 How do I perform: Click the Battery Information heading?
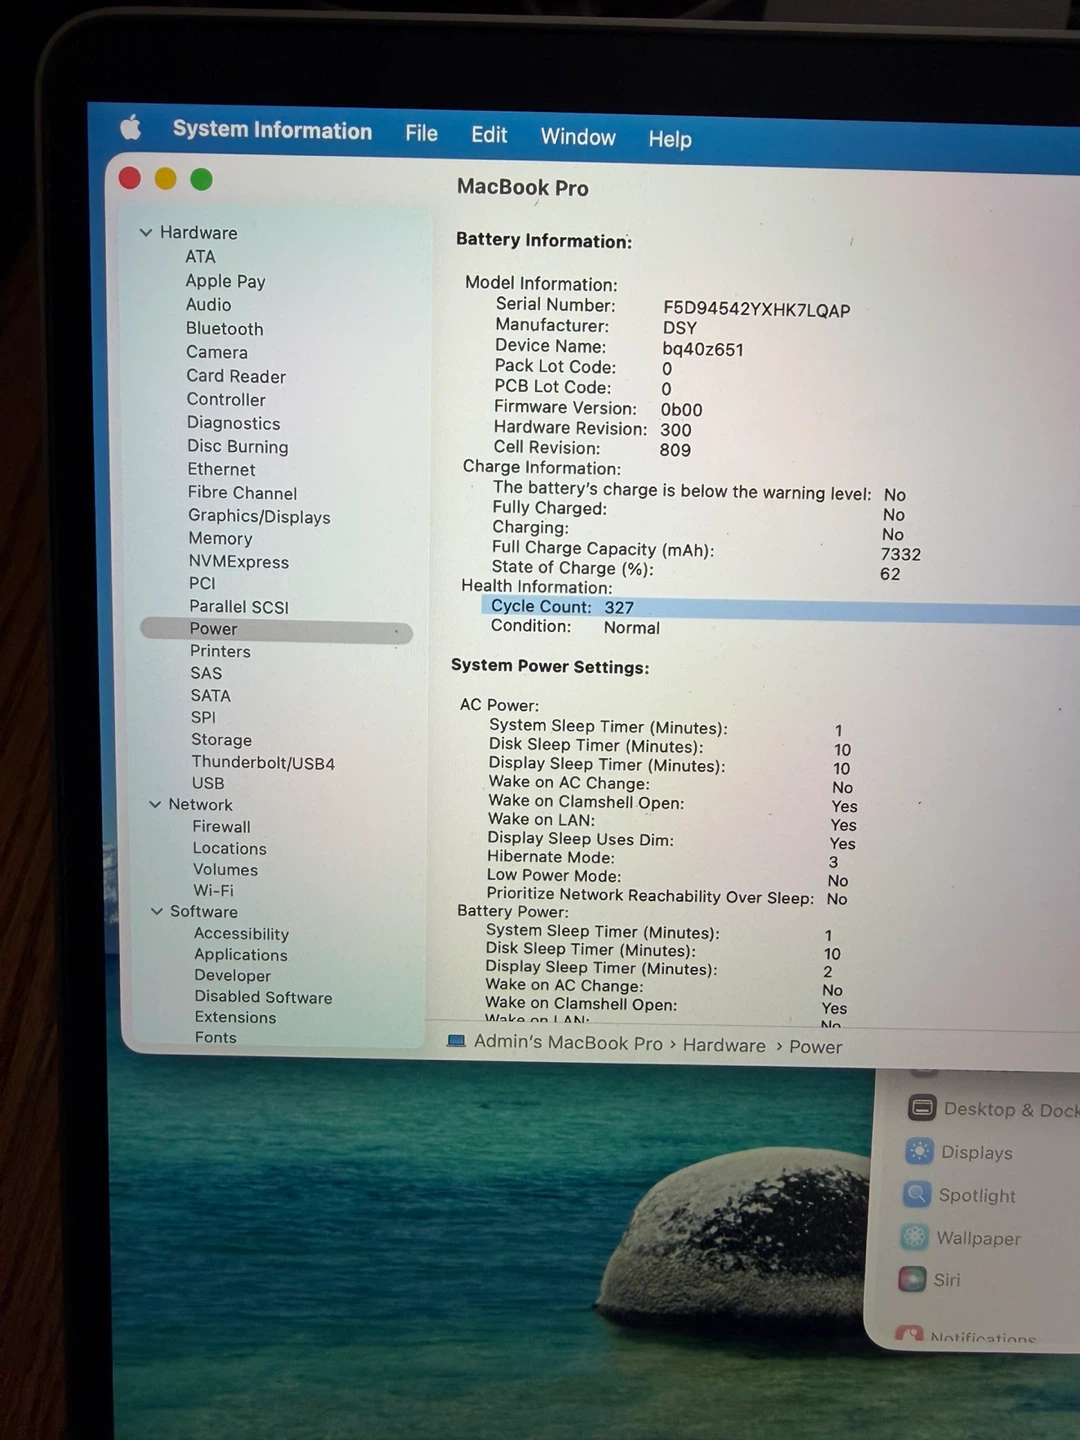[x=544, y=240]
